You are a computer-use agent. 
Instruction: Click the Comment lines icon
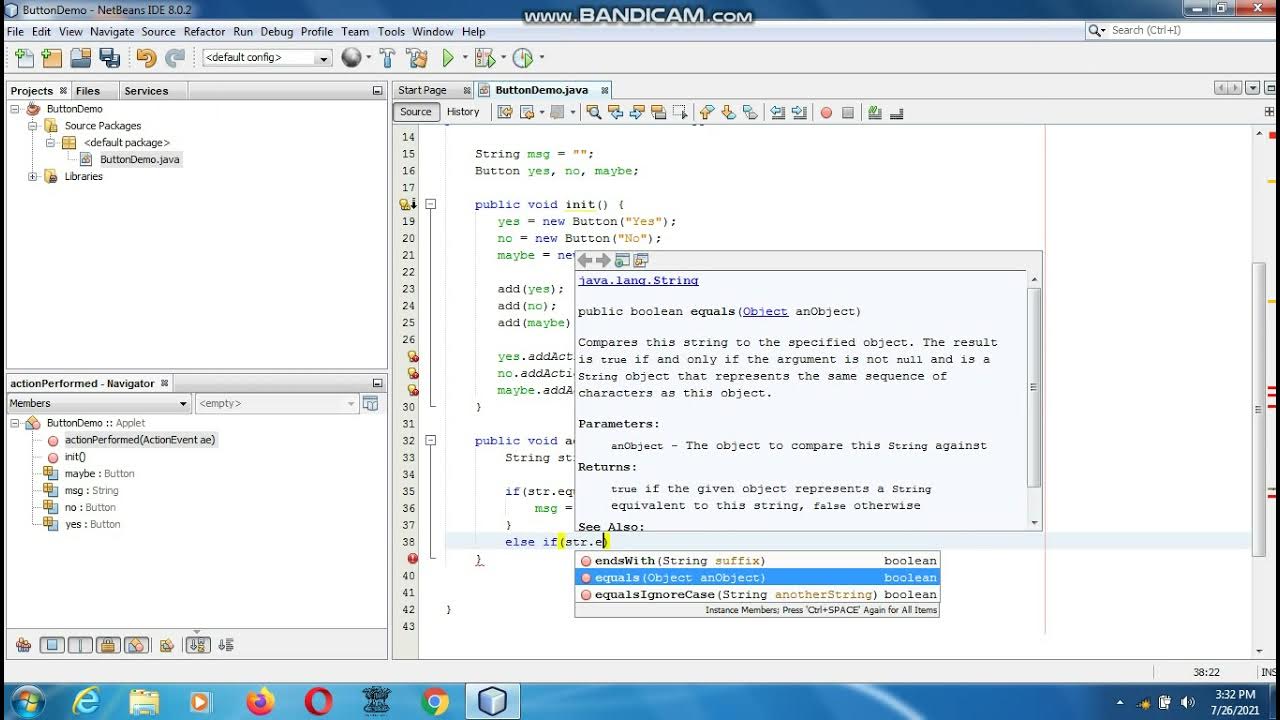(874, 112)
